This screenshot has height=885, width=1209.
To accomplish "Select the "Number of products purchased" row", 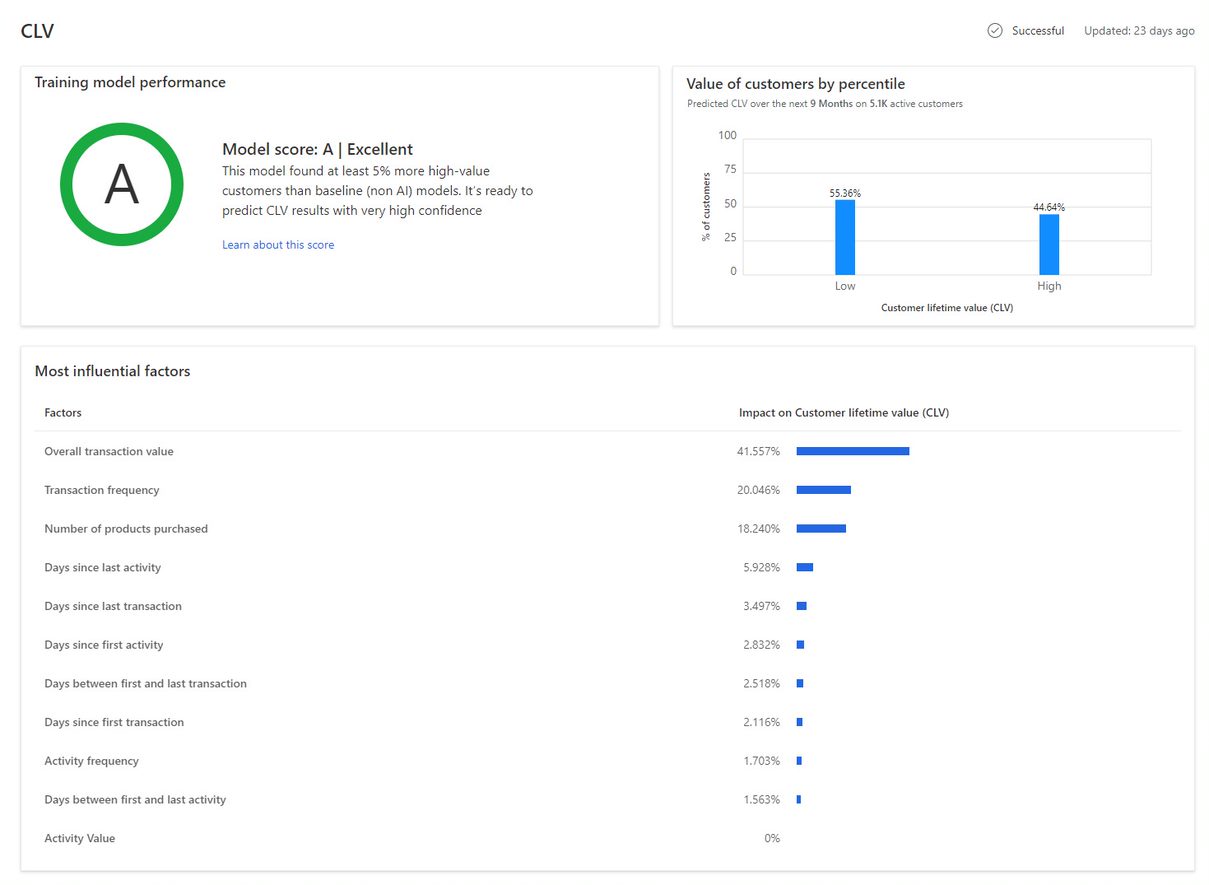I will click(126, 528).
